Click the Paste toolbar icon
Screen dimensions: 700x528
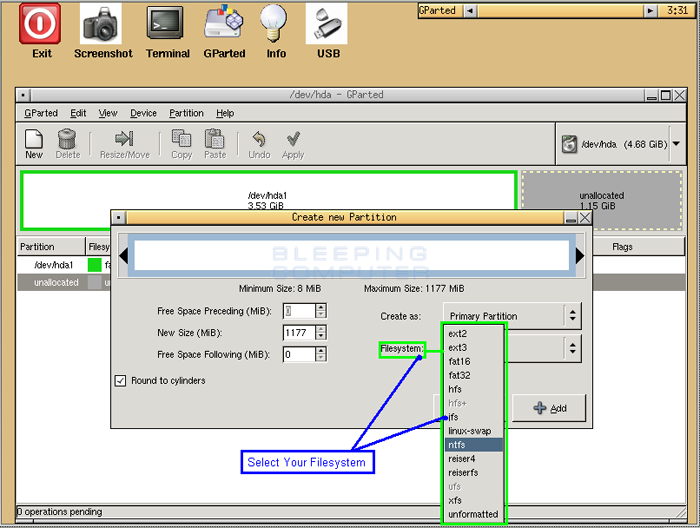(214, 138)
